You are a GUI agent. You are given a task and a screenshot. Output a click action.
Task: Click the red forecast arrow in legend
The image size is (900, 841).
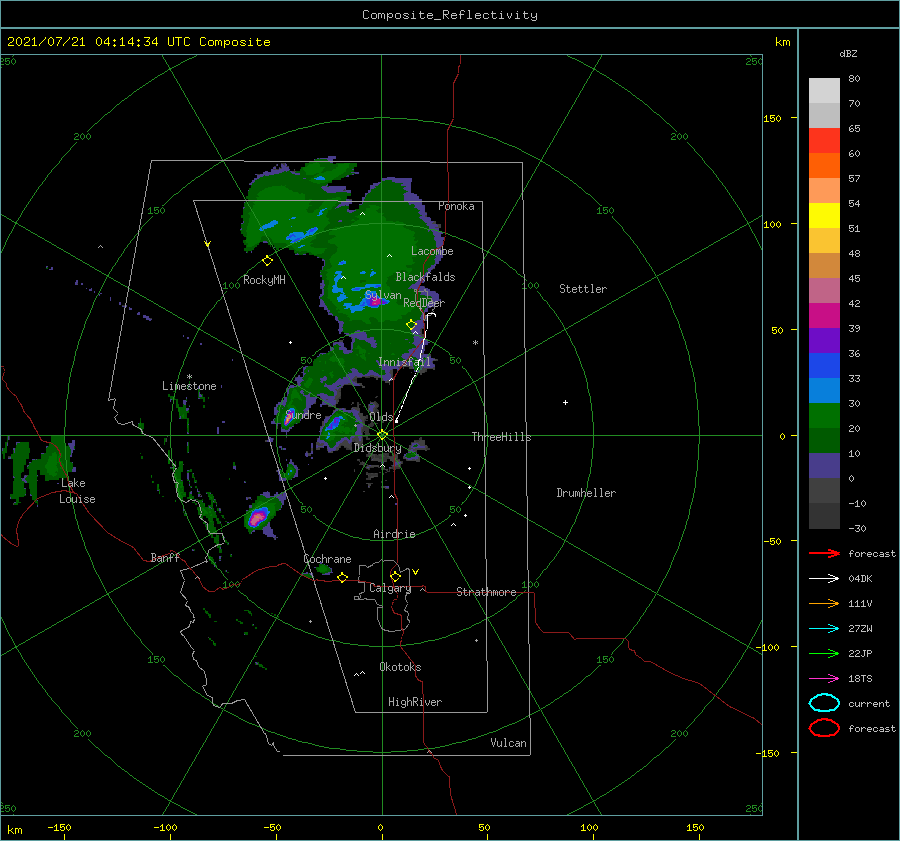824,553
